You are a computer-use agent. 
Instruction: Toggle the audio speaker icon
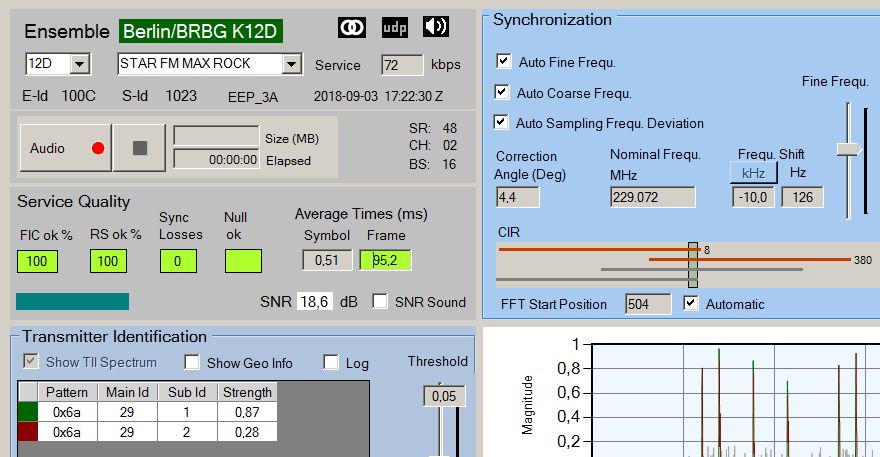(x=436, y=28)
